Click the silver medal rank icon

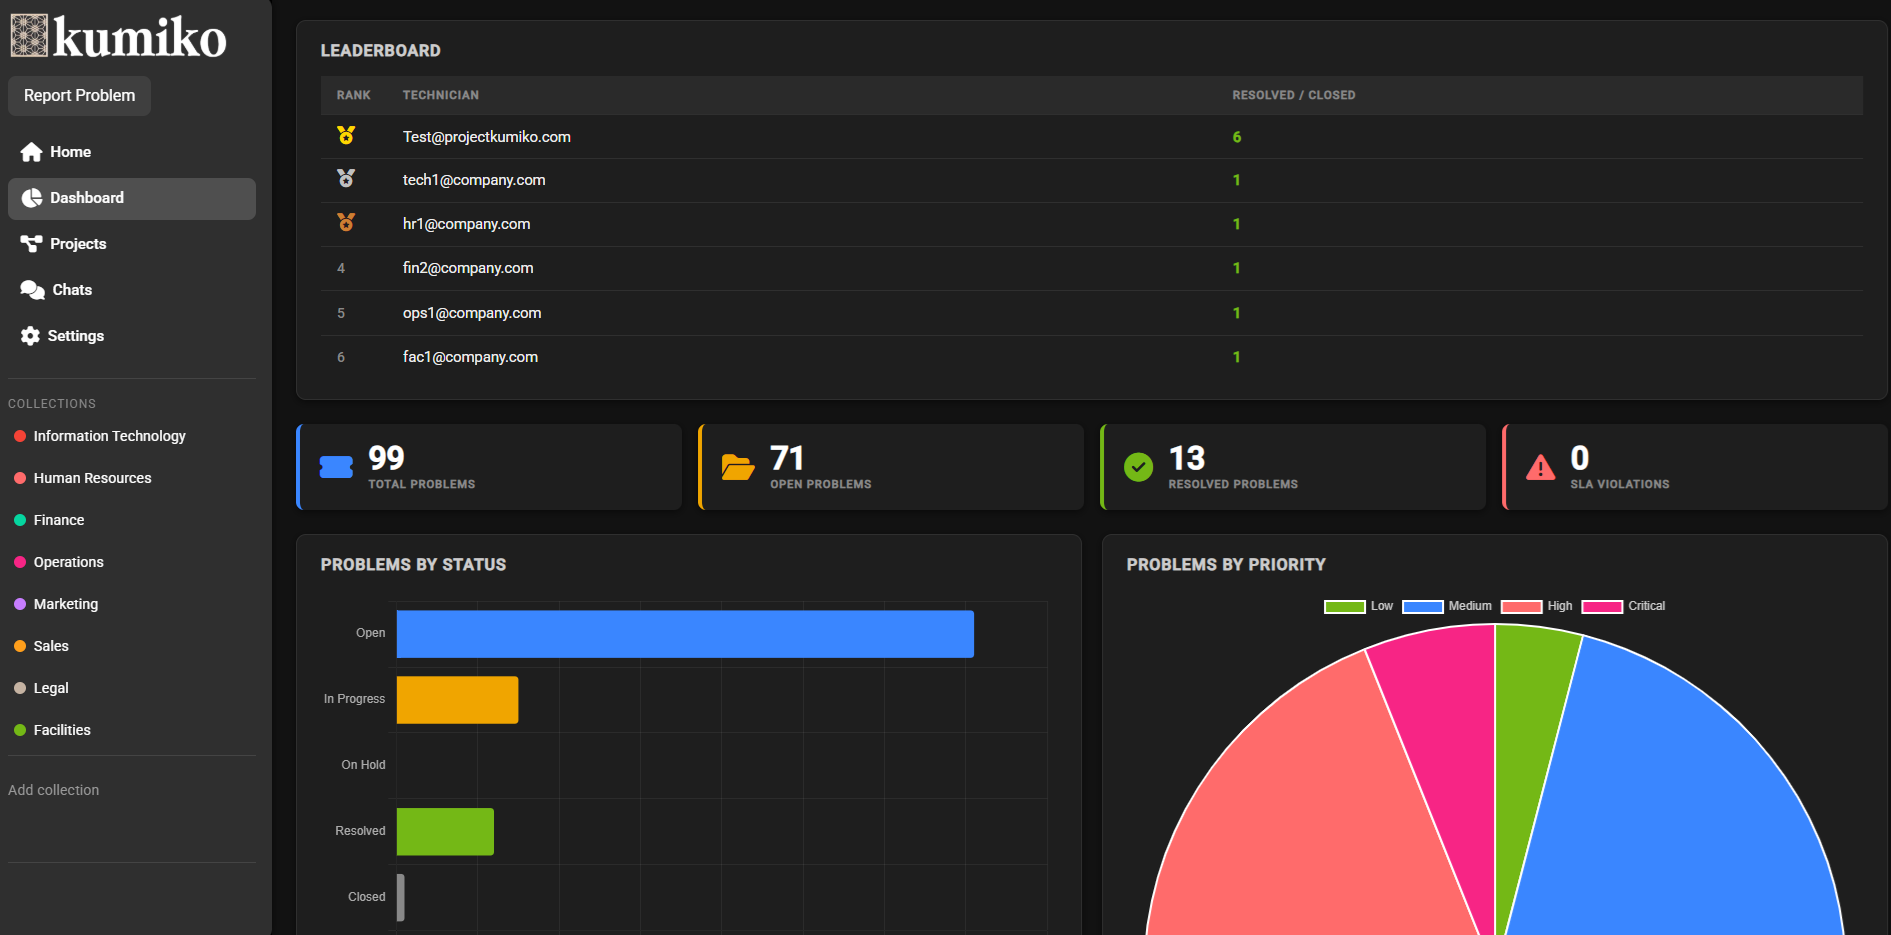pyautogui.click(x=346, y=178)
